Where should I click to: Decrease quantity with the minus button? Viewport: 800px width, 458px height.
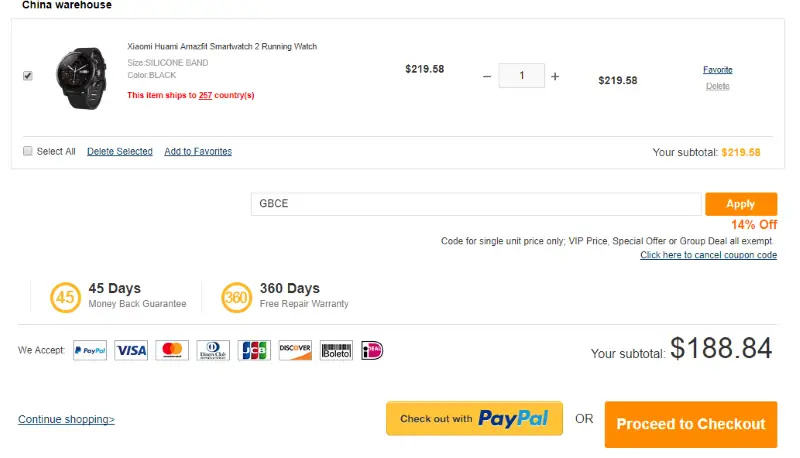point(487,76)
